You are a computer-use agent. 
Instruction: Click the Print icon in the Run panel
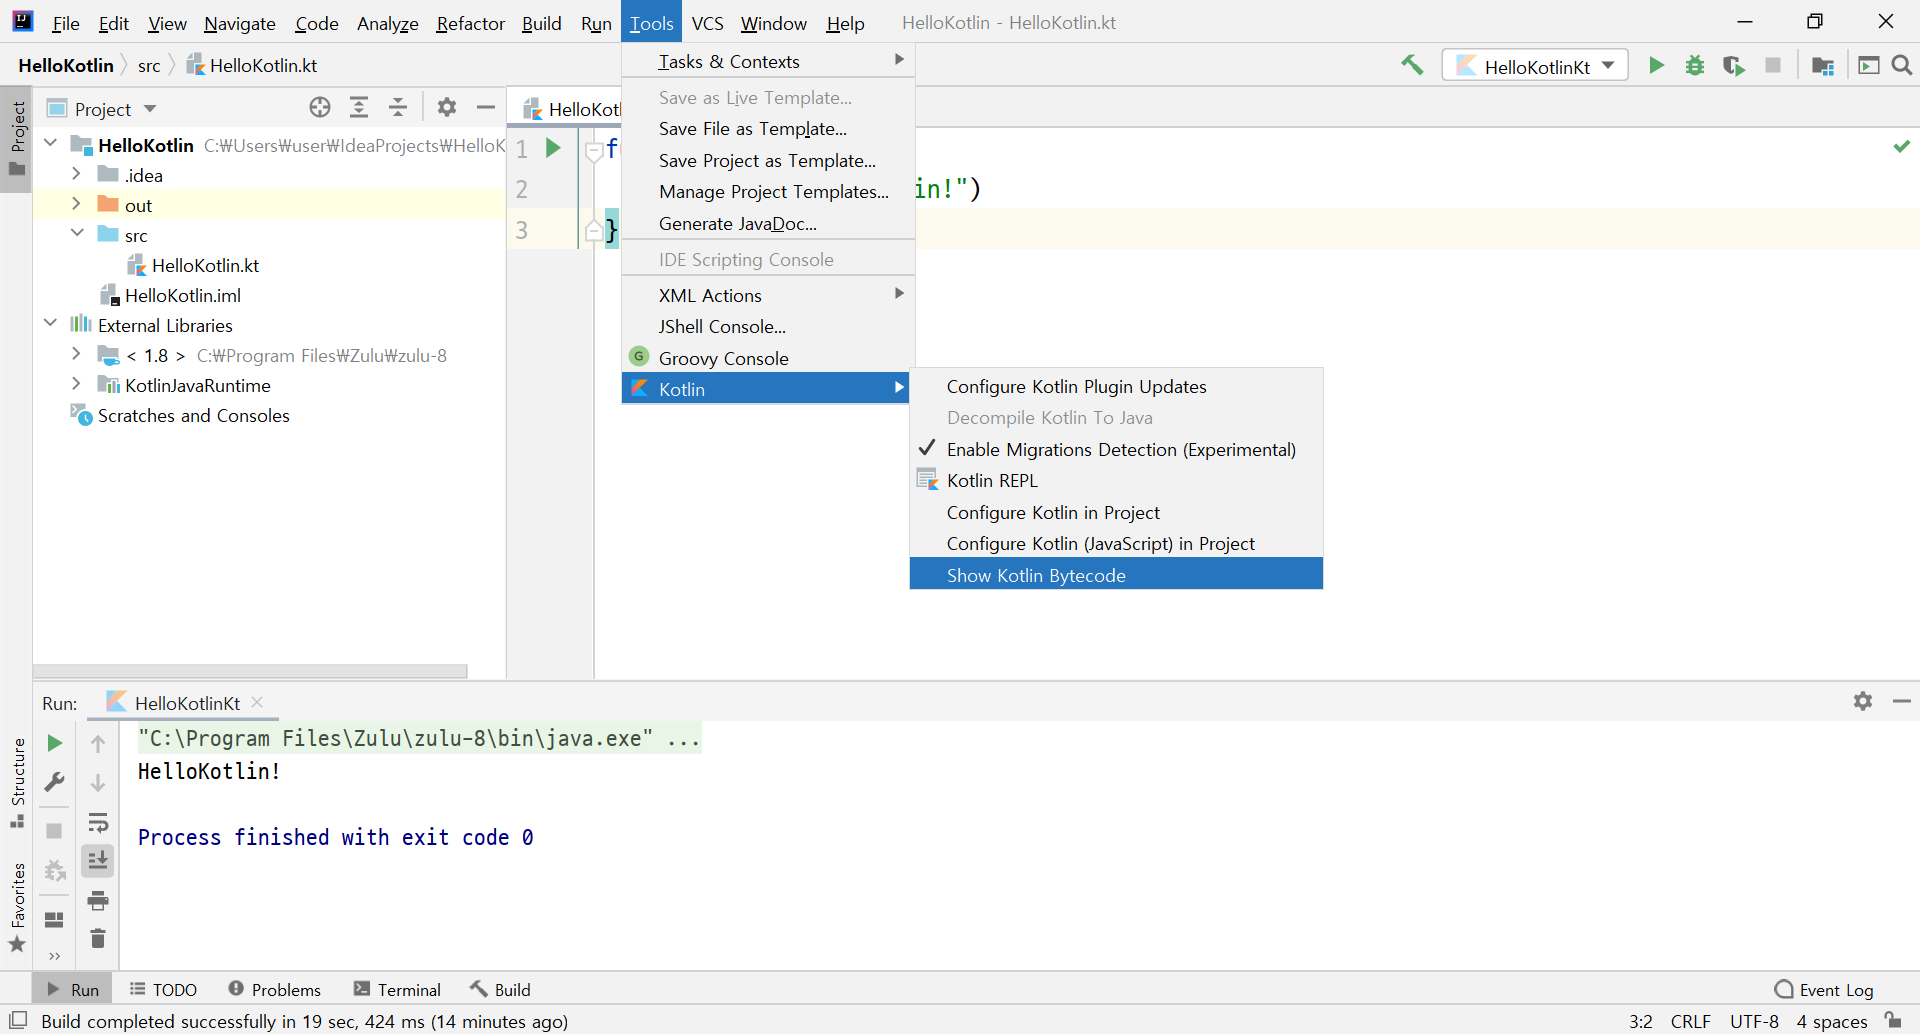coord(98,901)
